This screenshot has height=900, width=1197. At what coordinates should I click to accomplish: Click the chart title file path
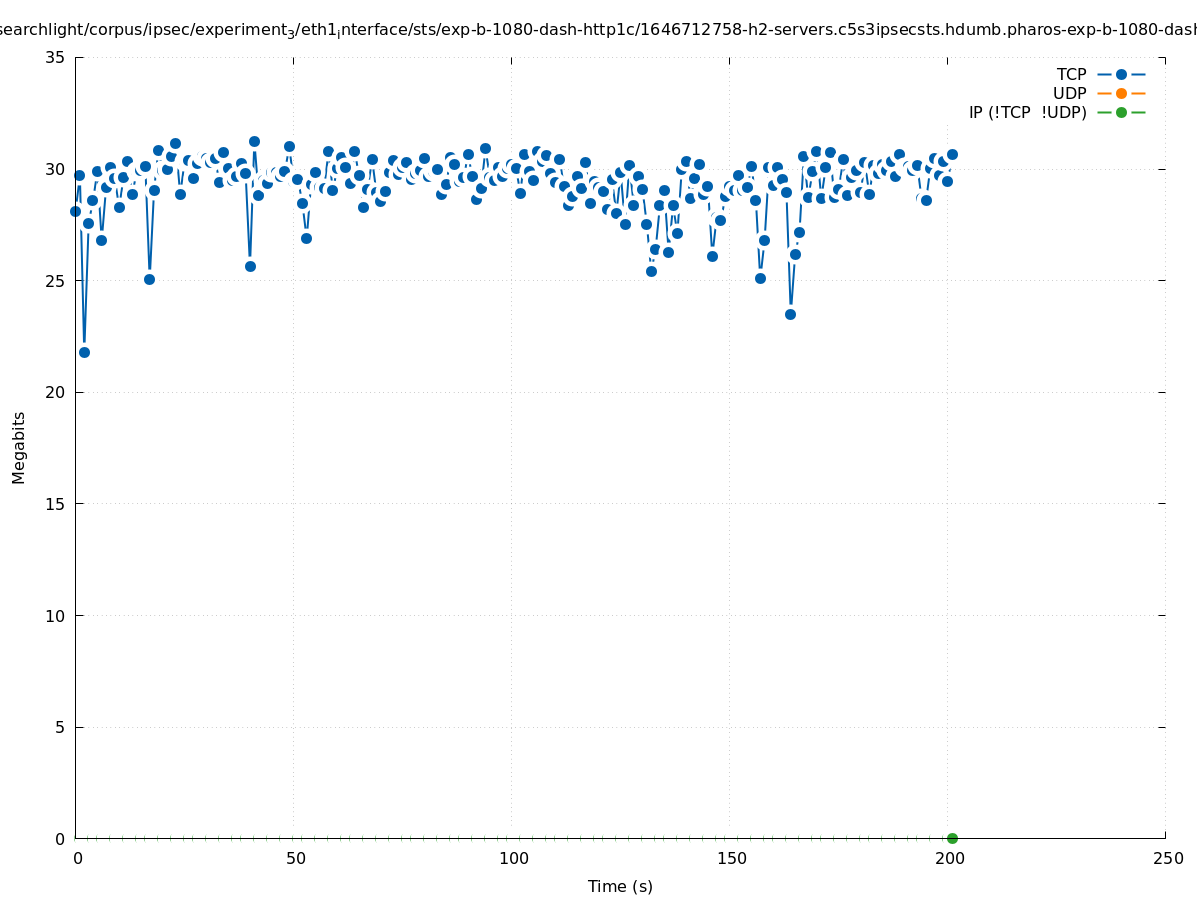[598, 30]
